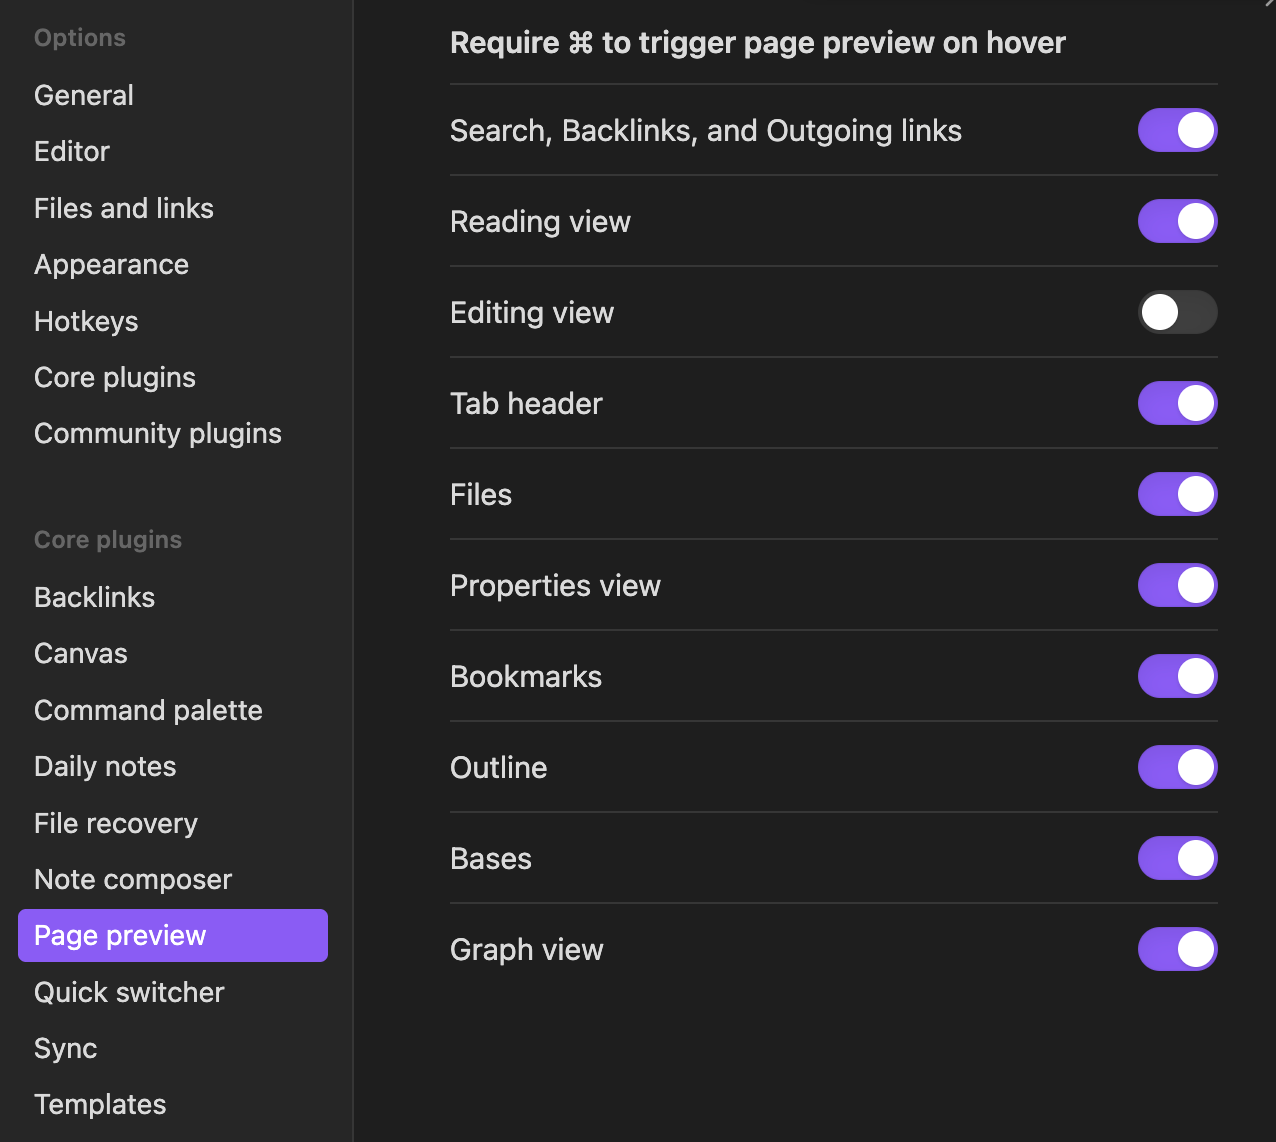Open the Hotkeys settings tab
1276x1142 pixels.
[x=86, y=321]
